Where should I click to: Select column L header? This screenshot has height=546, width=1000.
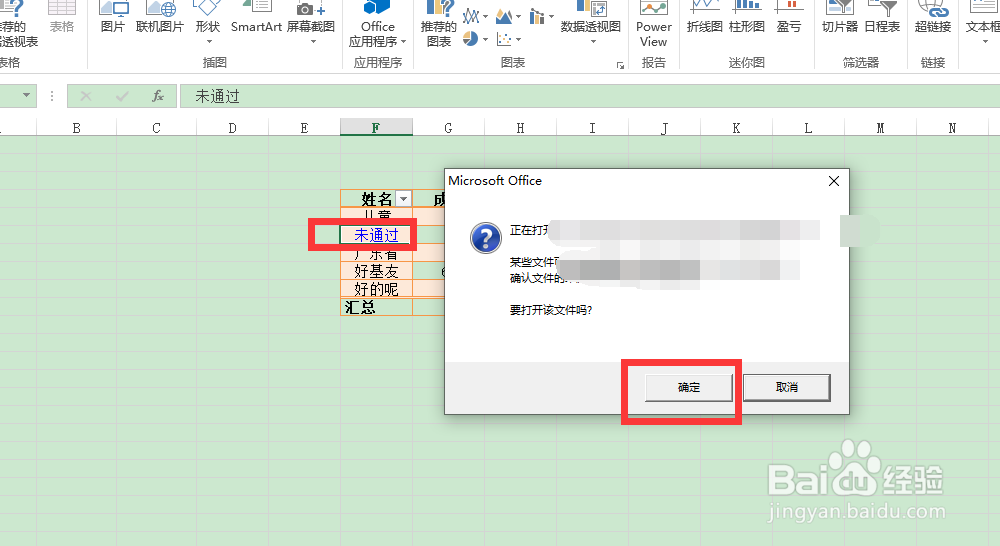tap(809, 128)
